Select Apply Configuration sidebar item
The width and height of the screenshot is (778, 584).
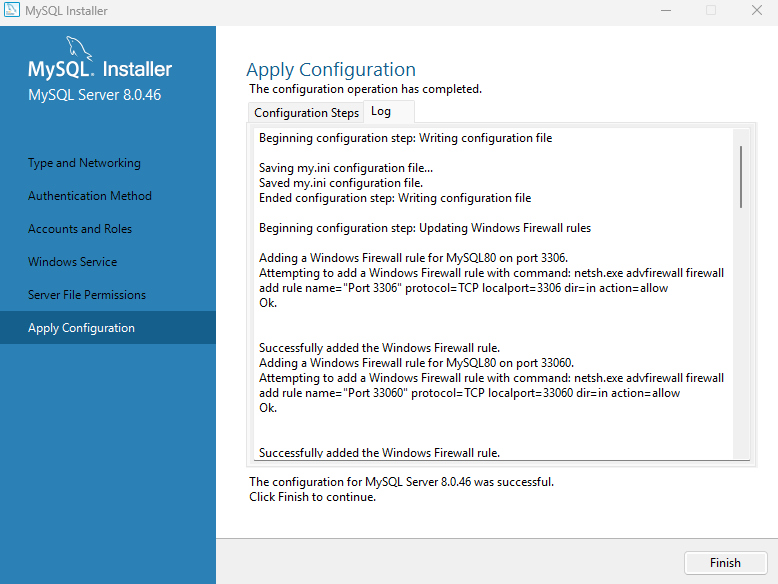tap(108, 327)
